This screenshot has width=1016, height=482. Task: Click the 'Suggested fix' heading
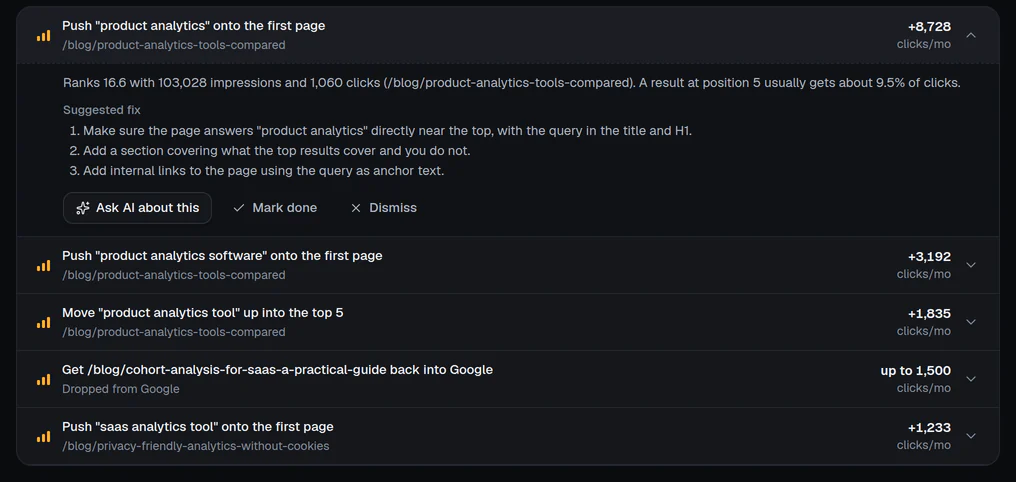(102, 110)
